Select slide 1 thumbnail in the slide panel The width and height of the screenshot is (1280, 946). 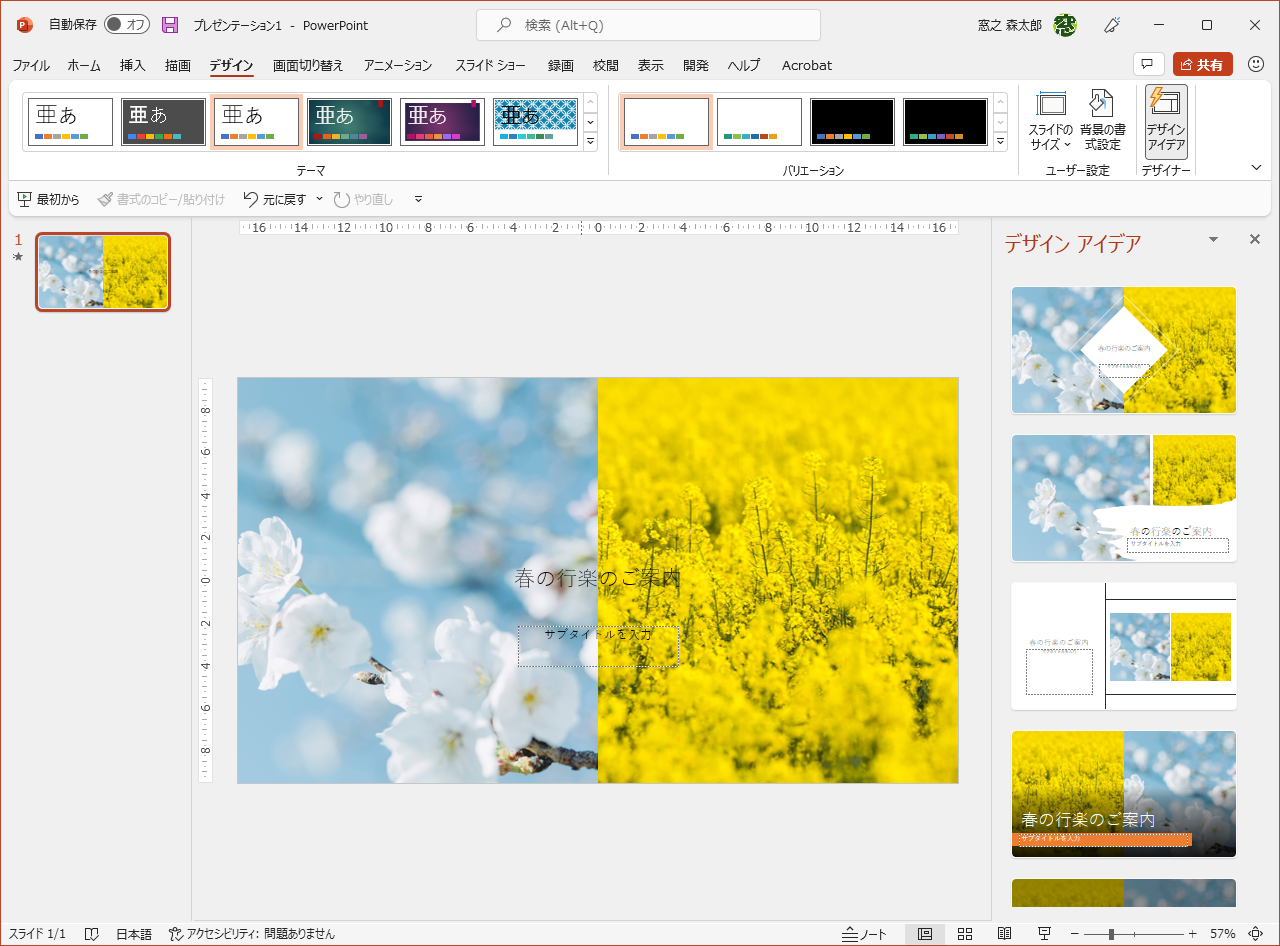click(103, 272)
